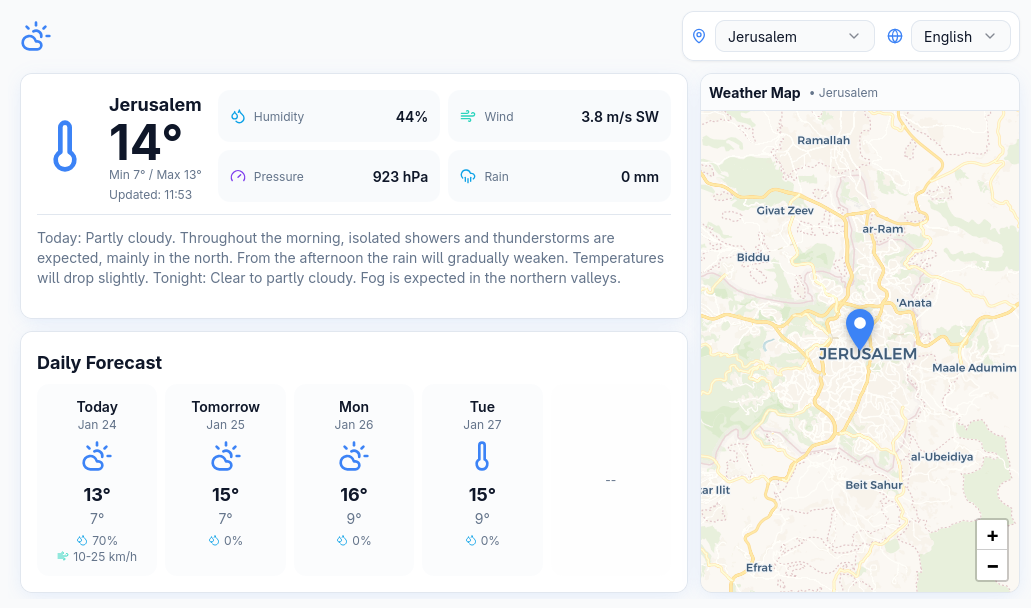Click the weather app logo icon
This screenshot has width=1031, height=608.
click(35, 37)
